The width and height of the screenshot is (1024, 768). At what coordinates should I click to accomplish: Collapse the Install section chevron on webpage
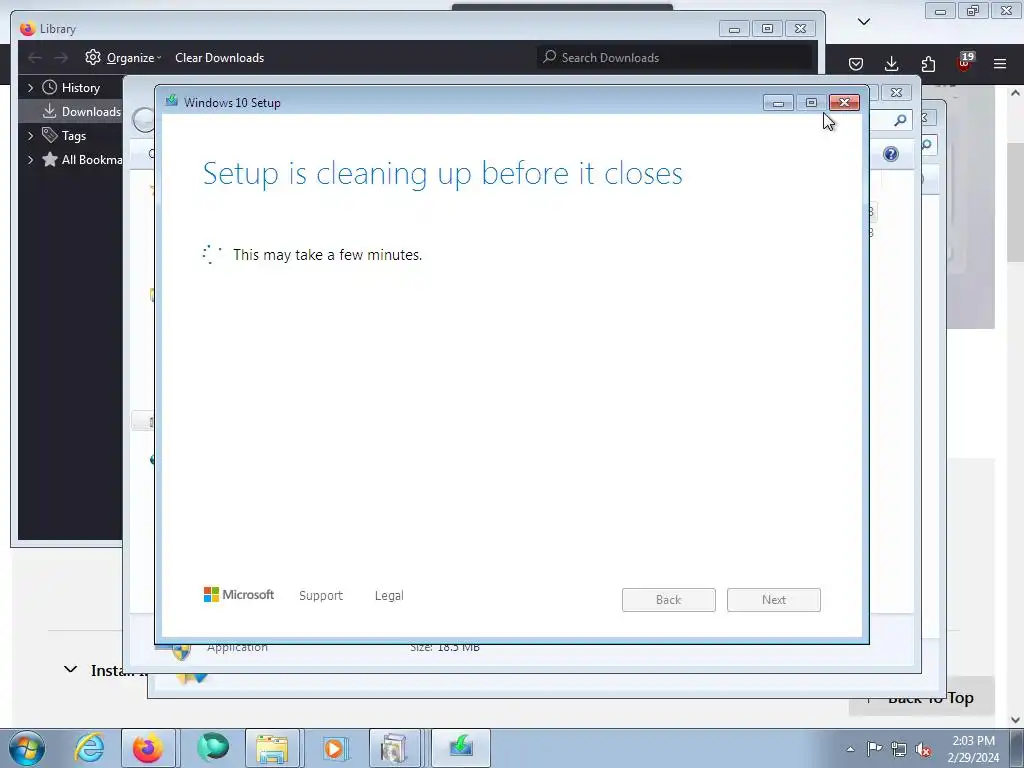pos(71,669)
